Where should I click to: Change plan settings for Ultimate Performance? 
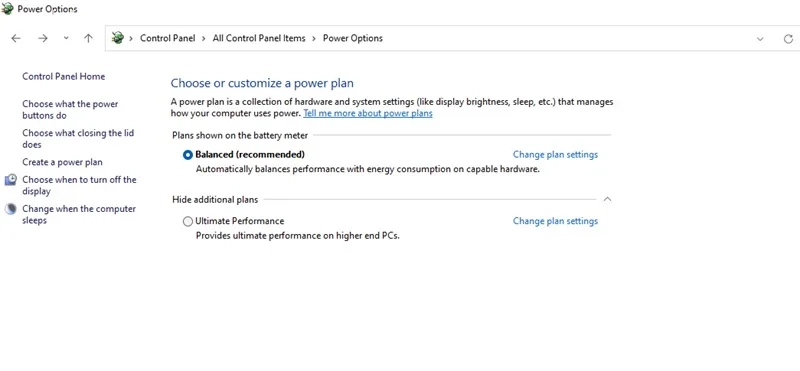tap(555, 221)
